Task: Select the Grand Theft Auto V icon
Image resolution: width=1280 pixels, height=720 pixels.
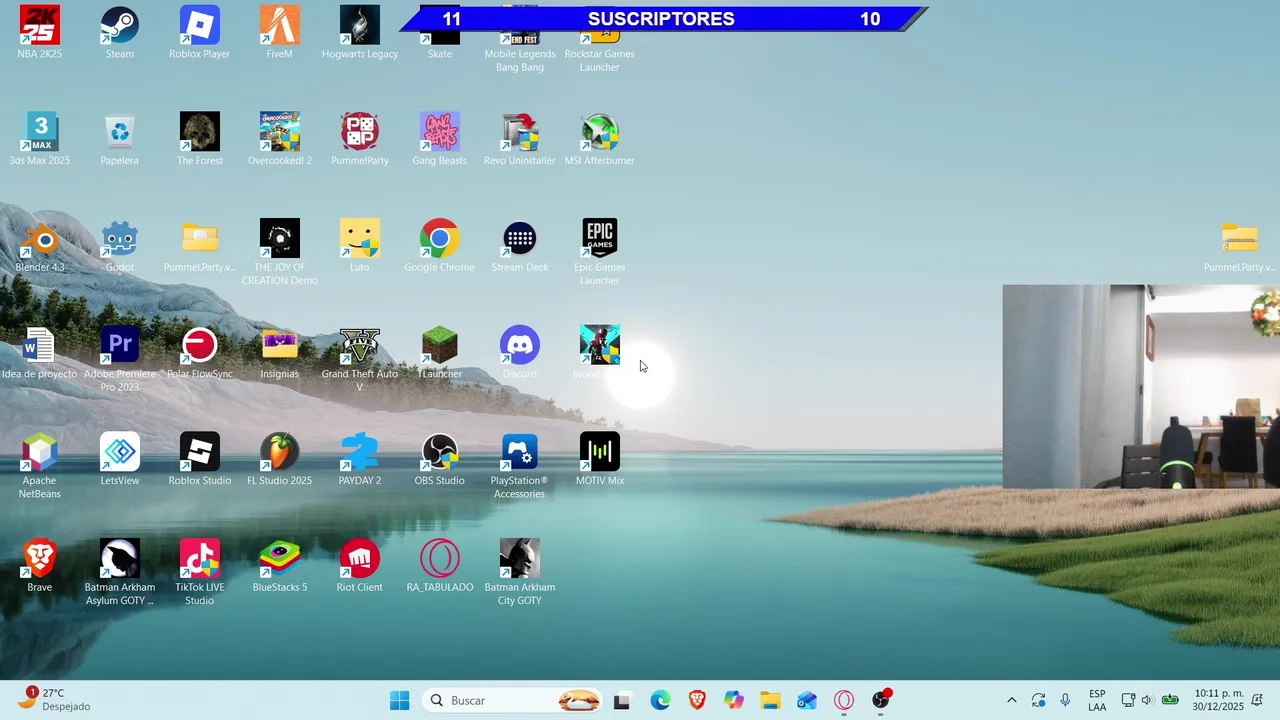Action: click(x=360, y=346)
